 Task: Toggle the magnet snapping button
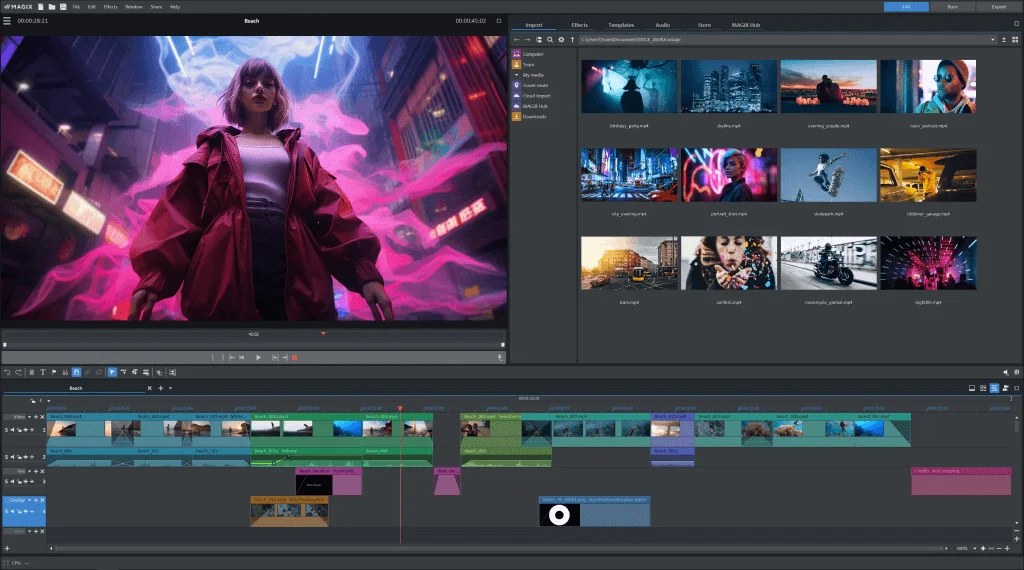(x=76, y=372)
